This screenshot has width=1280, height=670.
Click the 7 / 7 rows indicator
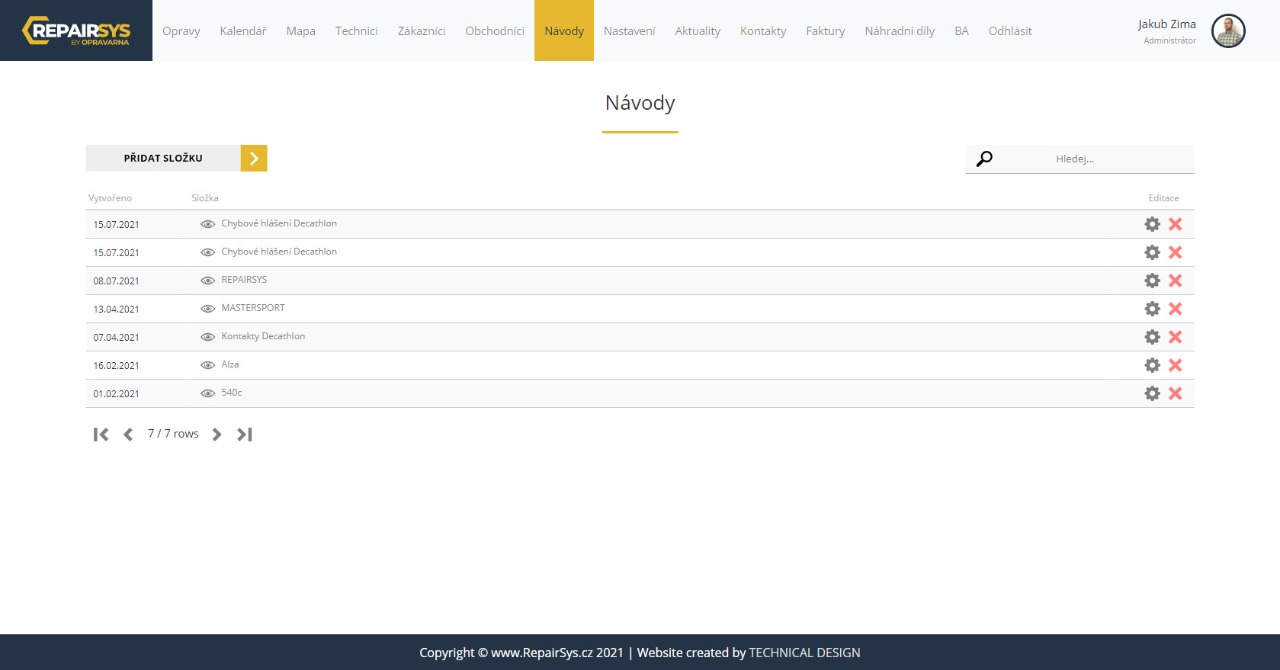pyautogui.click(x=173, y=434)
